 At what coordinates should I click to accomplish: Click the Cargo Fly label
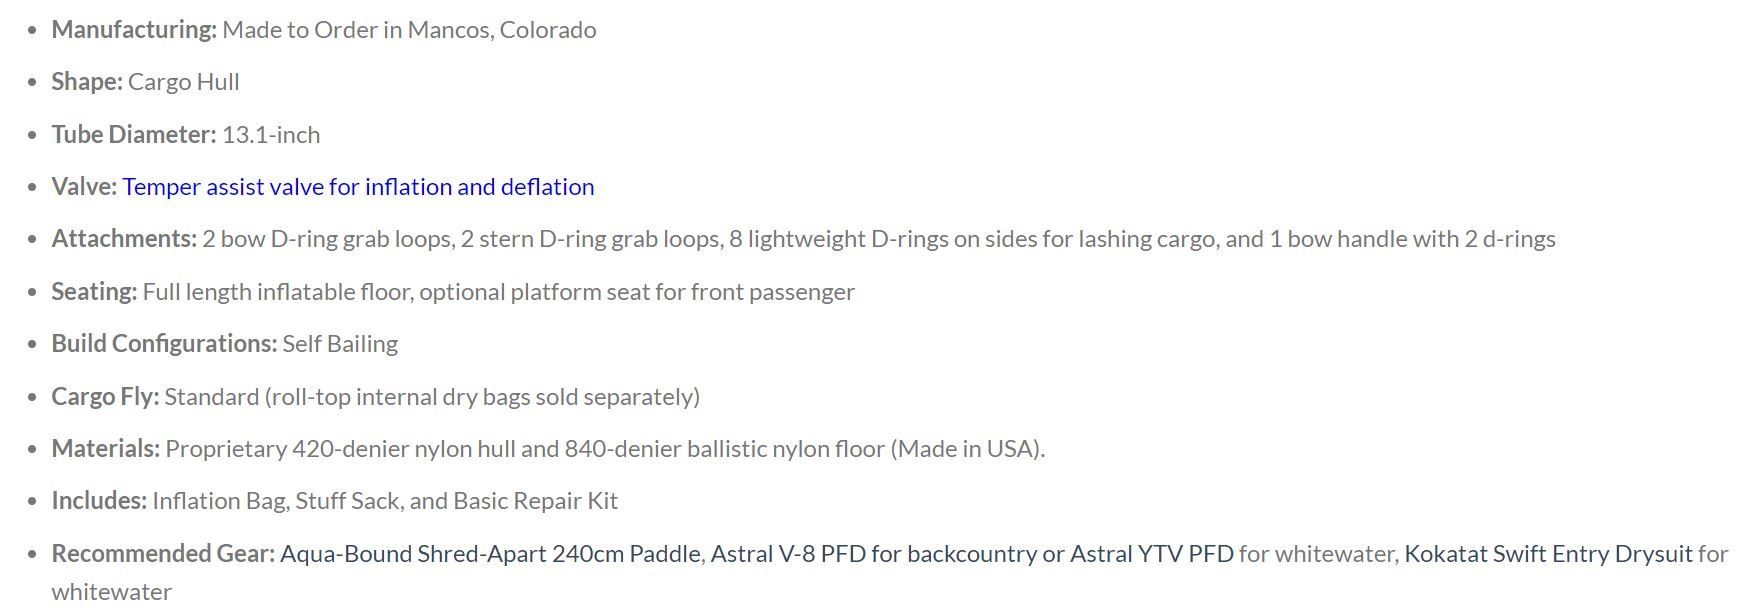pyautogui.click(x=105, y=397)
